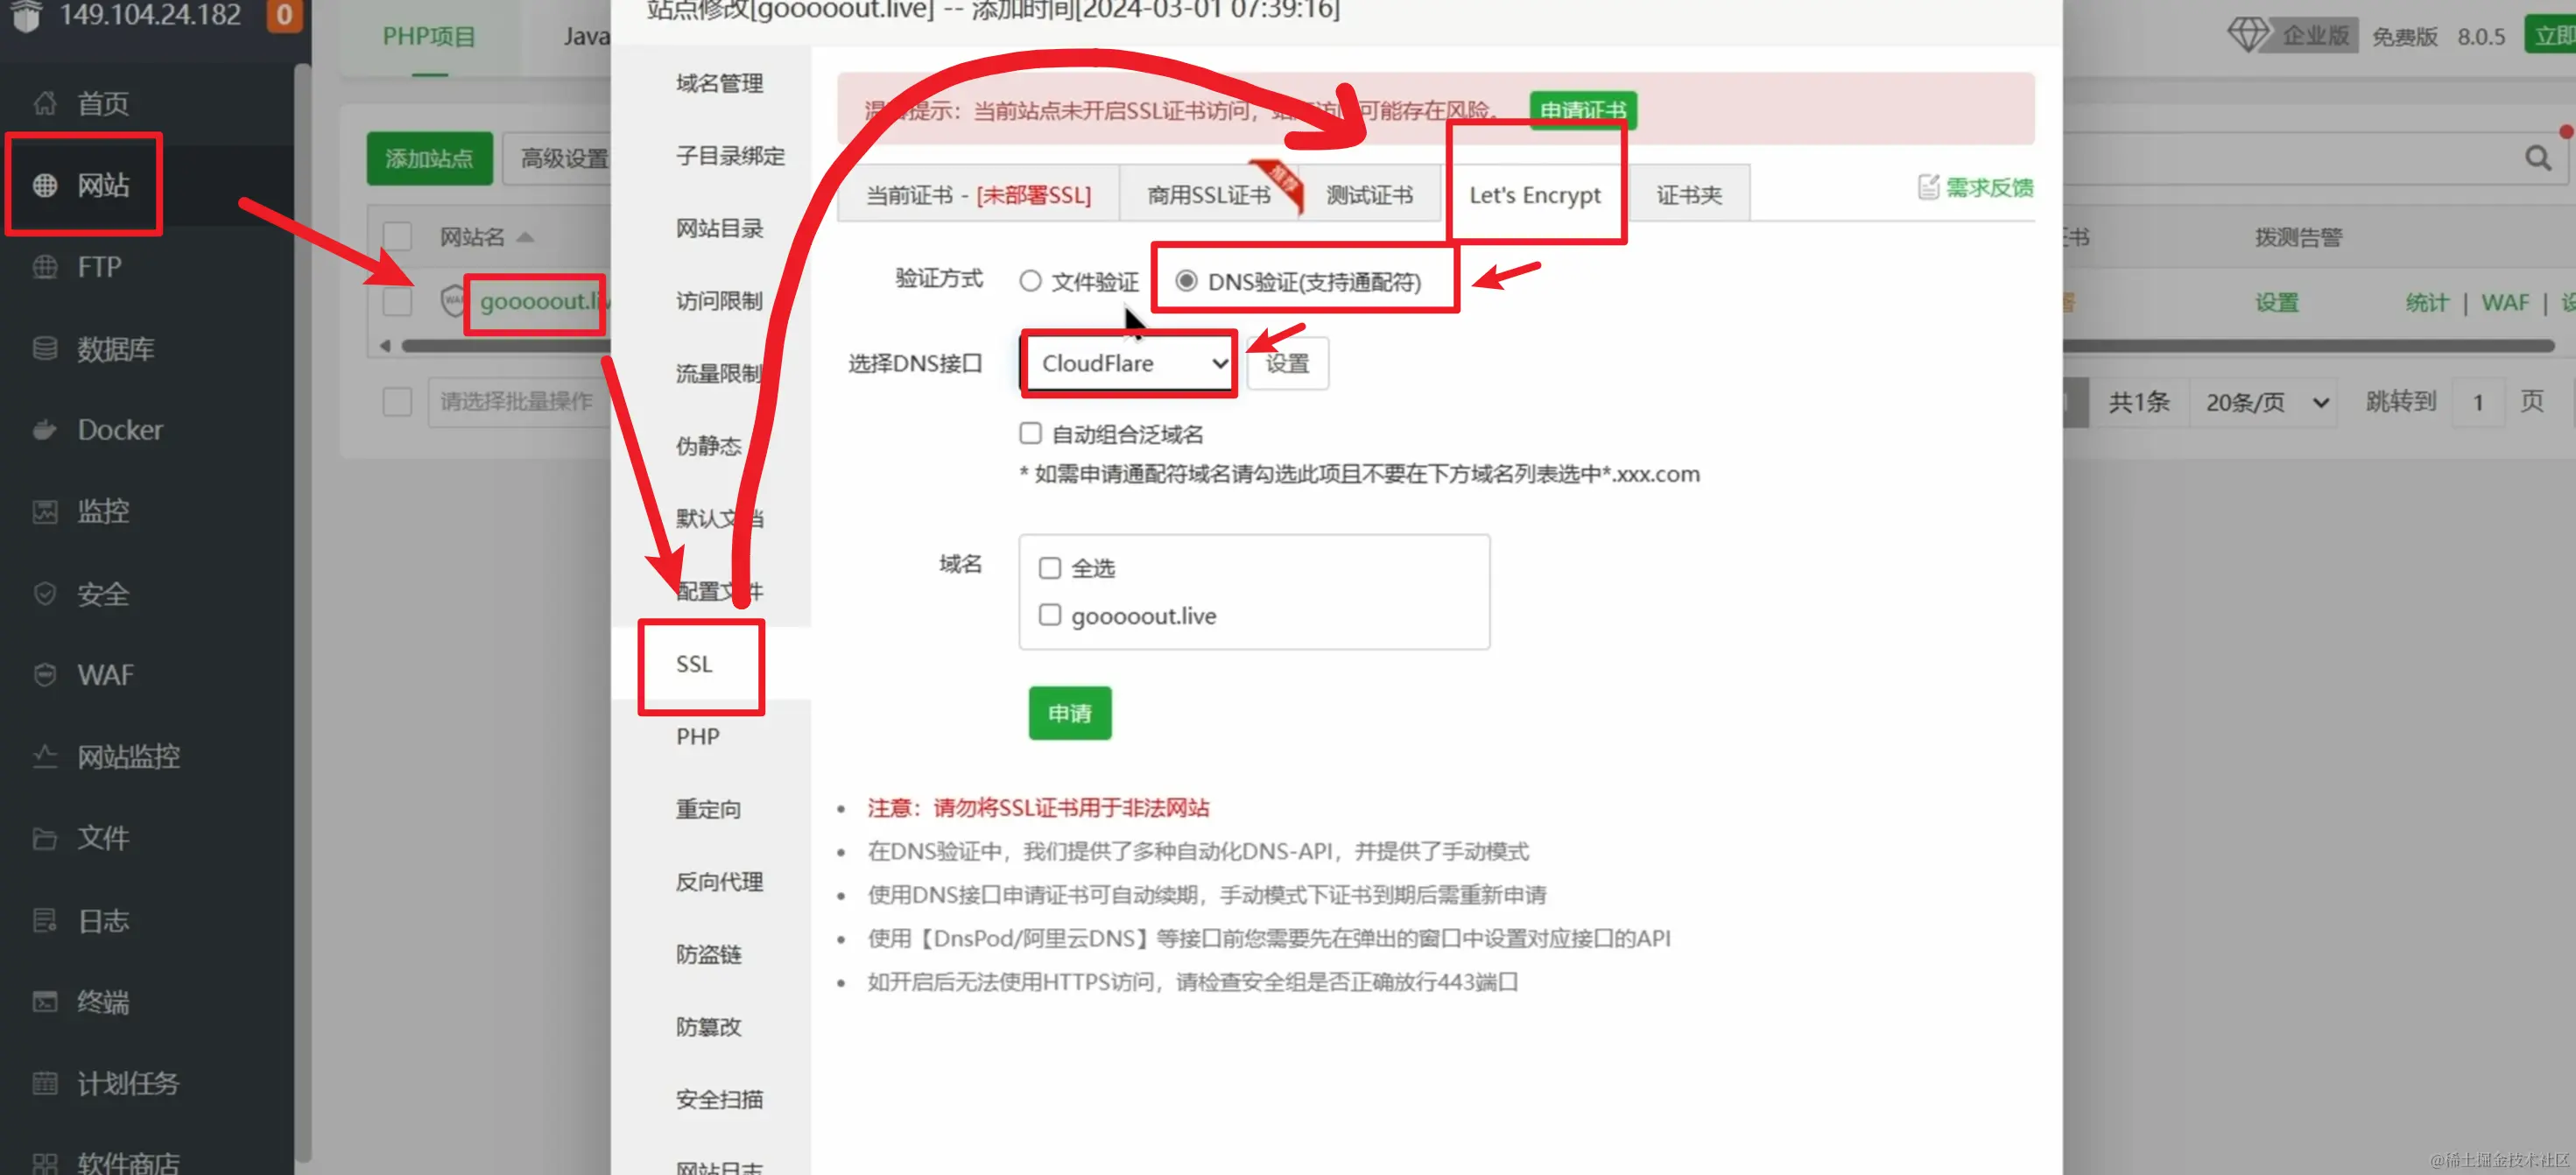Viewport: 2576px width, 1175px height.
Task: Select the 文件验证 radio button
Action: [x=1030, y=281]
